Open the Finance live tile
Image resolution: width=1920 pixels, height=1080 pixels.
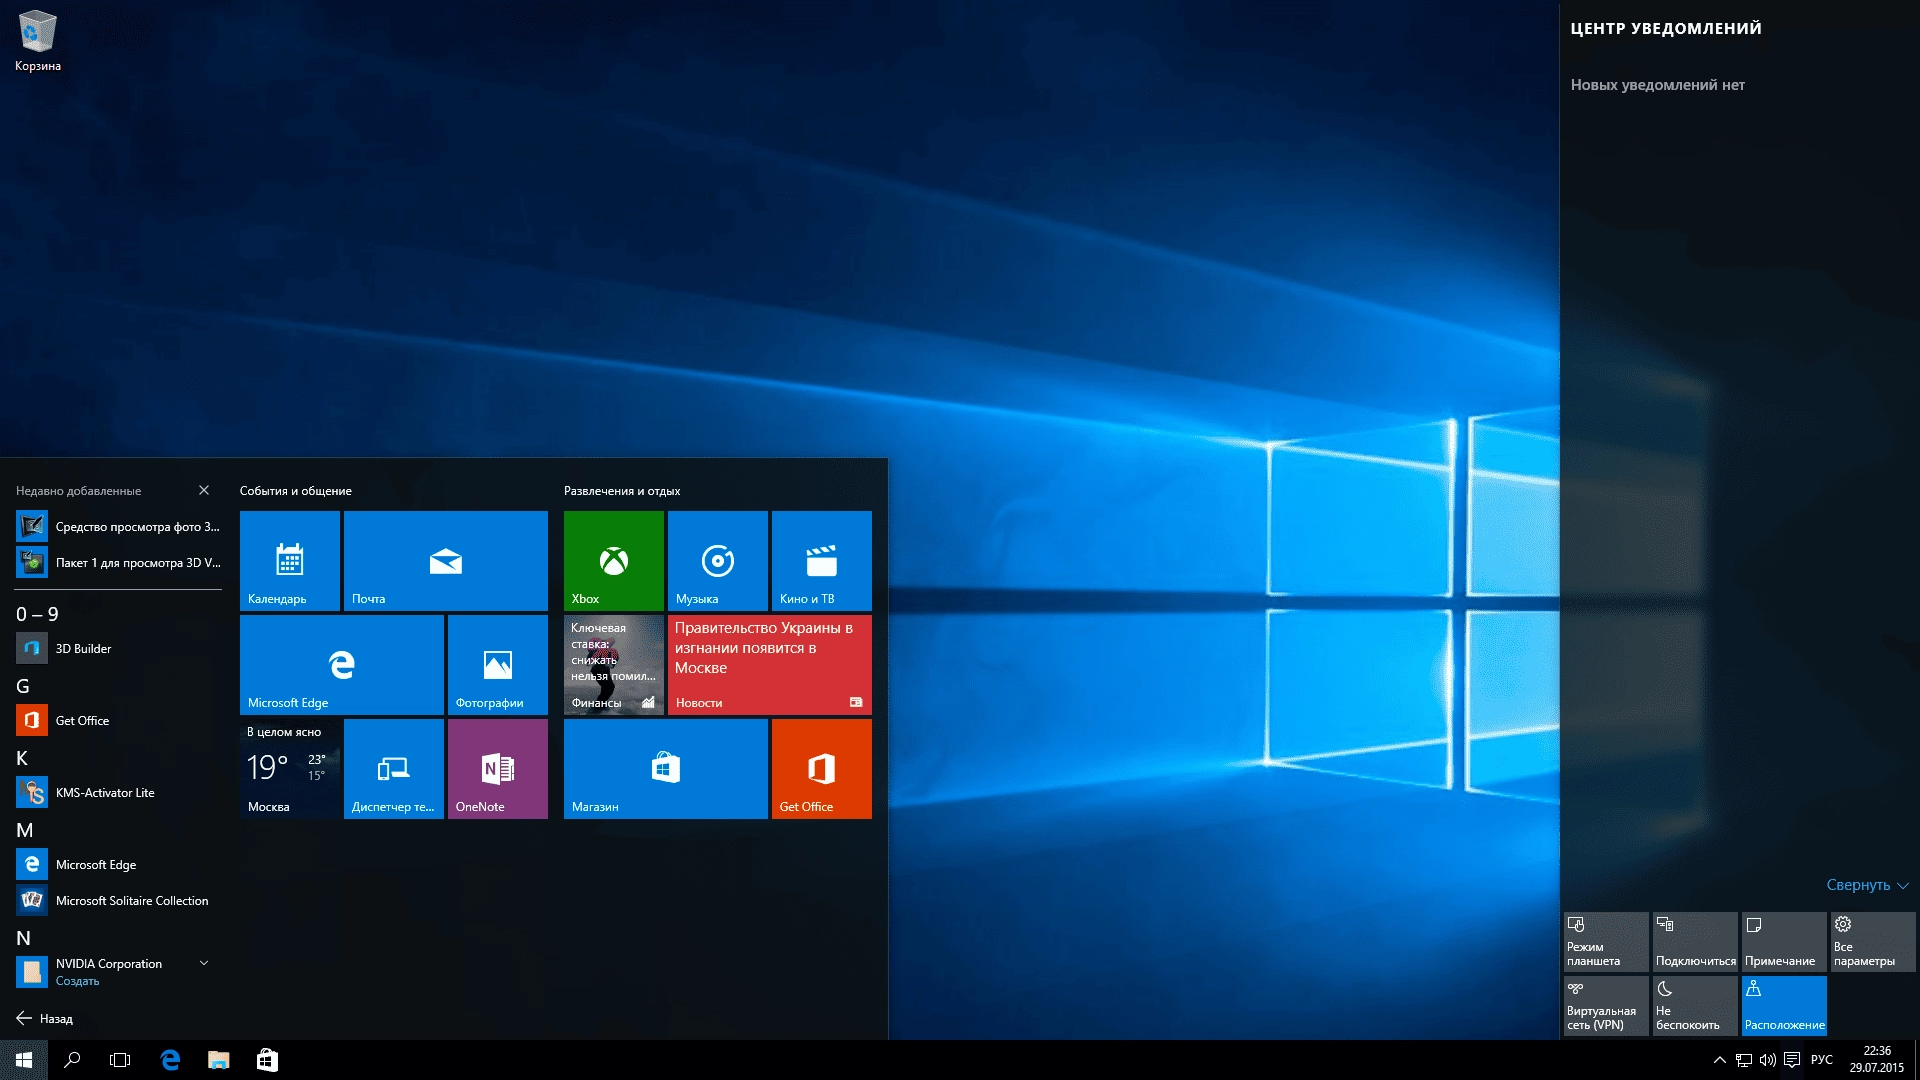pyautogui.click(x=614, y=665)
